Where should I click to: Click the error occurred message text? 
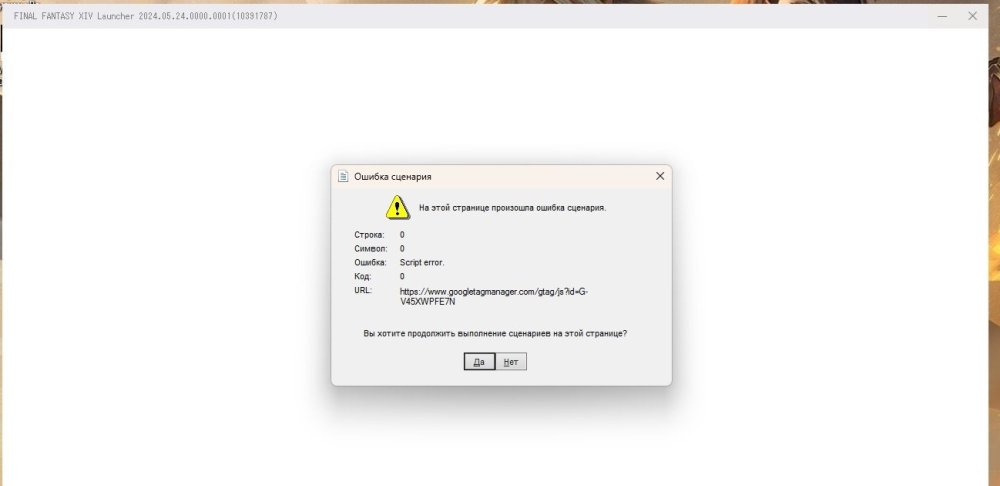click(512, 207)
